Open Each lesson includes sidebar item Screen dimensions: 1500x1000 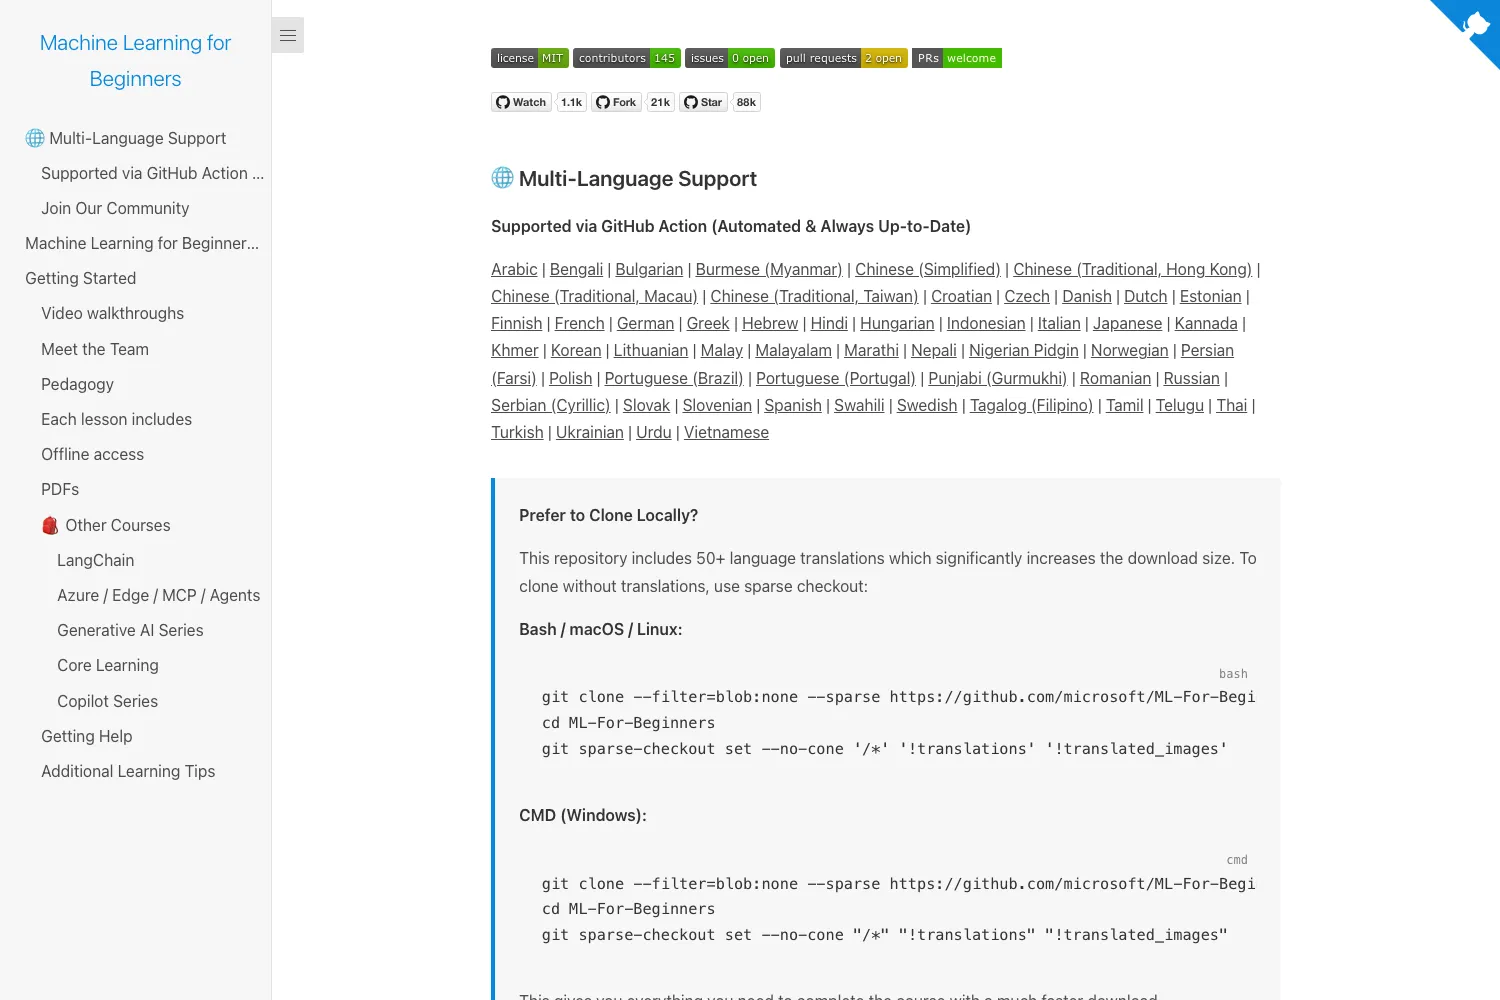pos(116,419)
